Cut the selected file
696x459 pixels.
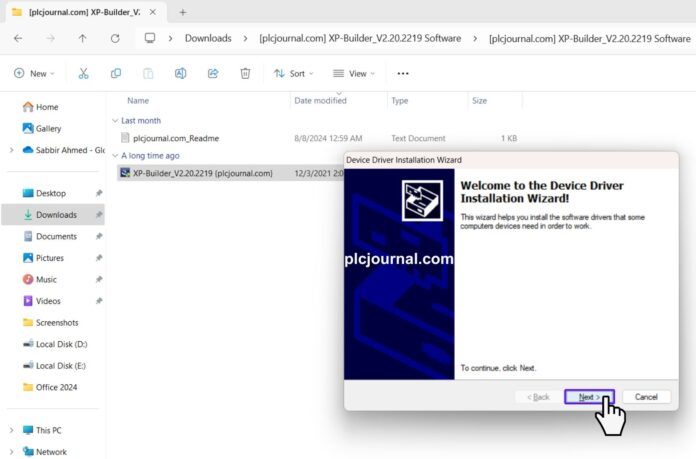click(83, 74)
